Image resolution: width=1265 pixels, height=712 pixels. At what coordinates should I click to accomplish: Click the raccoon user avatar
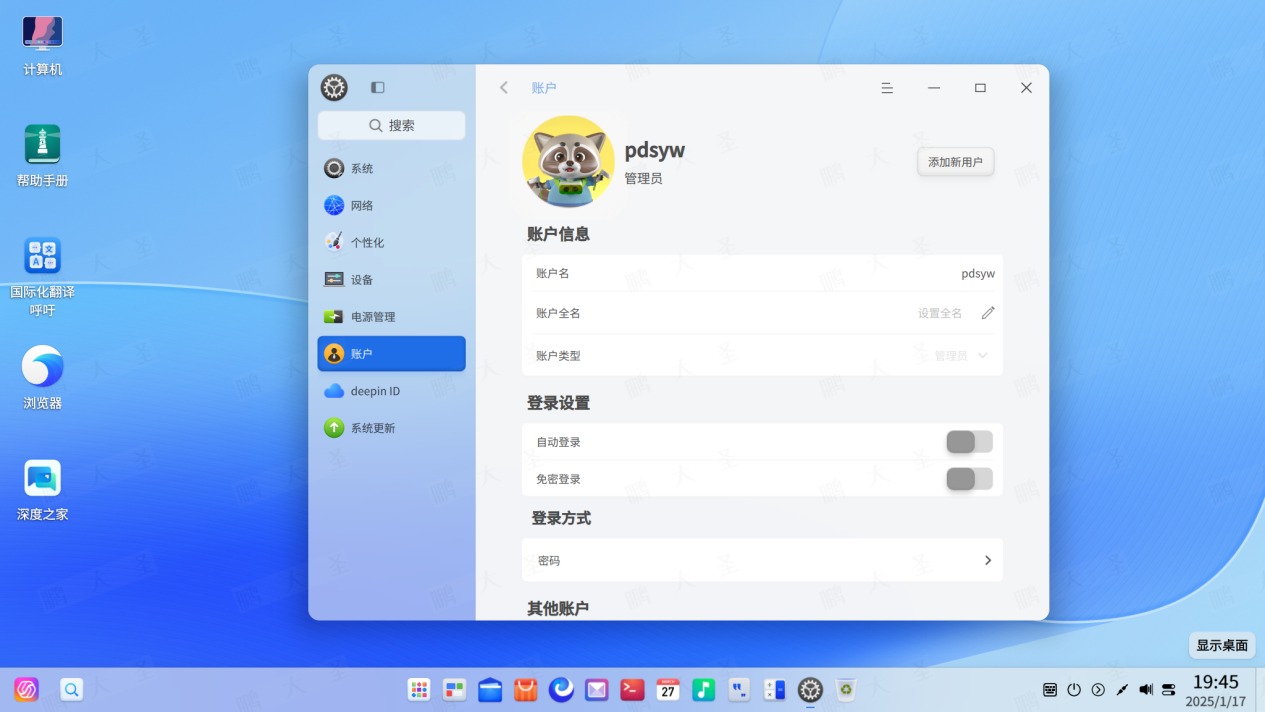[x=568, y=161]
